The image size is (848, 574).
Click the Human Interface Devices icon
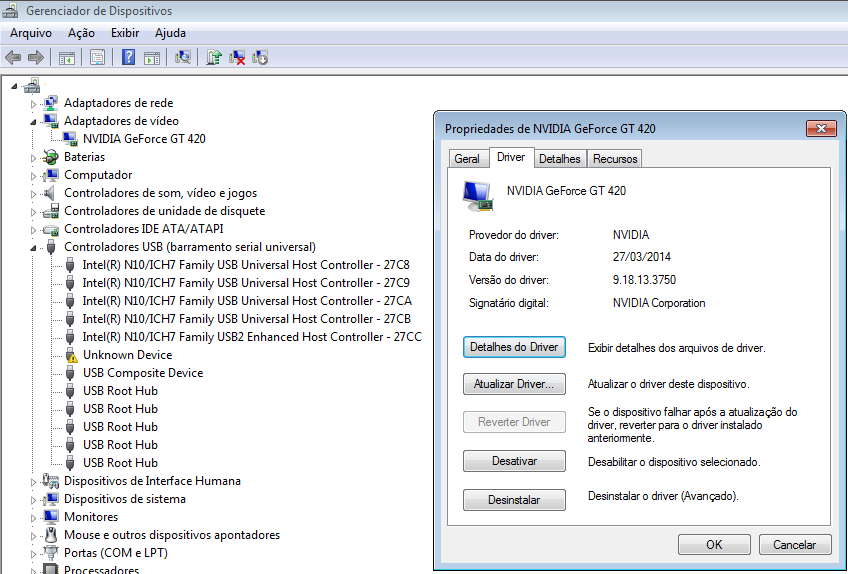(x=51, y=480)
